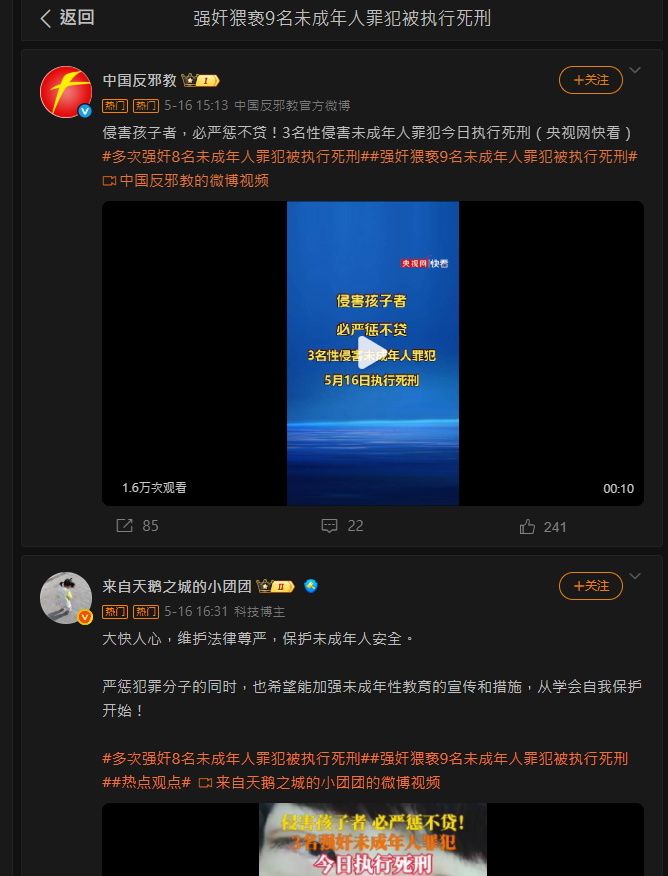Open comments with 22 replies
The image size is (668, 876).
(x=342, y=526)
